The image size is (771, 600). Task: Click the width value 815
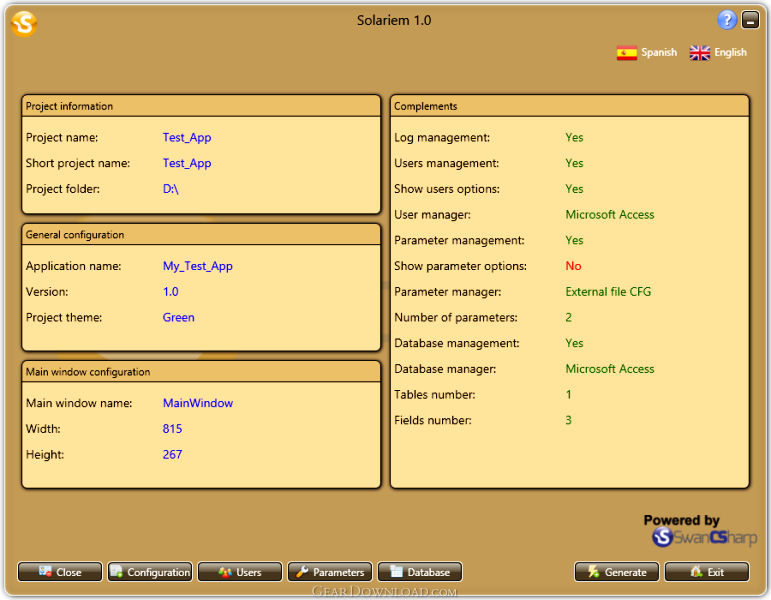tap(172, 429)
